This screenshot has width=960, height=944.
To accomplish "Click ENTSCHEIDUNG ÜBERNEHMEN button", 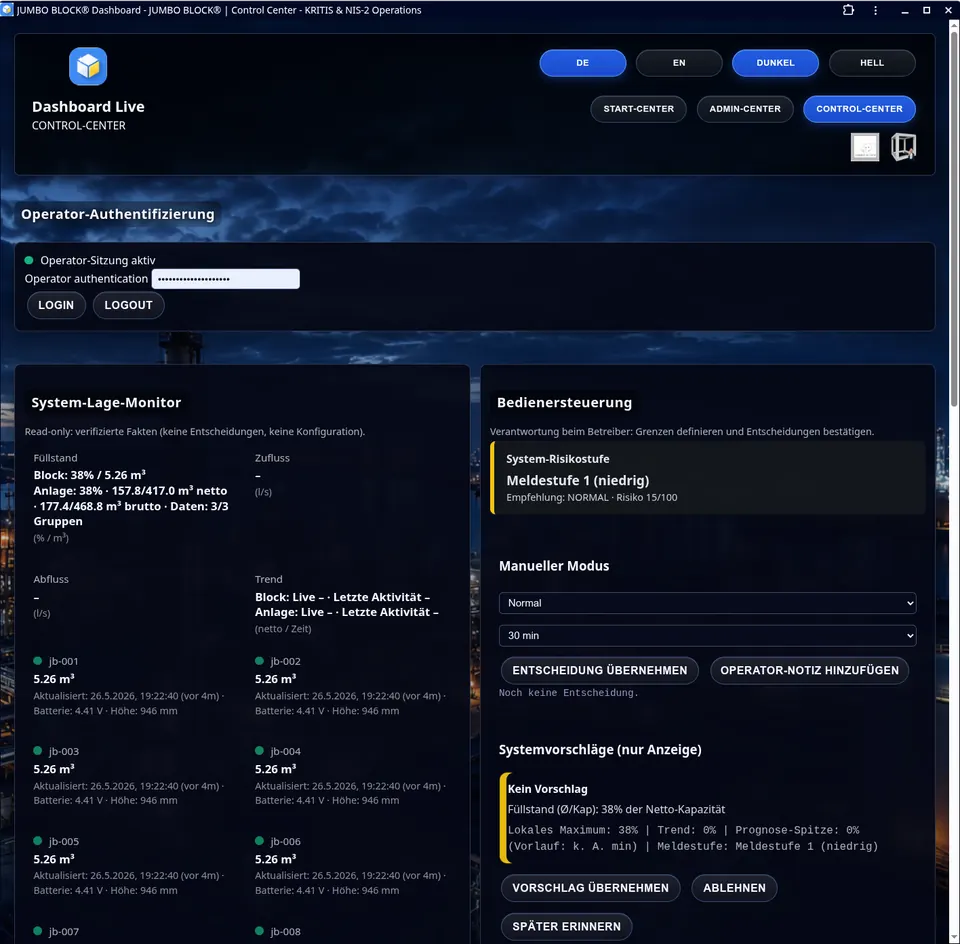I will 599,670.
